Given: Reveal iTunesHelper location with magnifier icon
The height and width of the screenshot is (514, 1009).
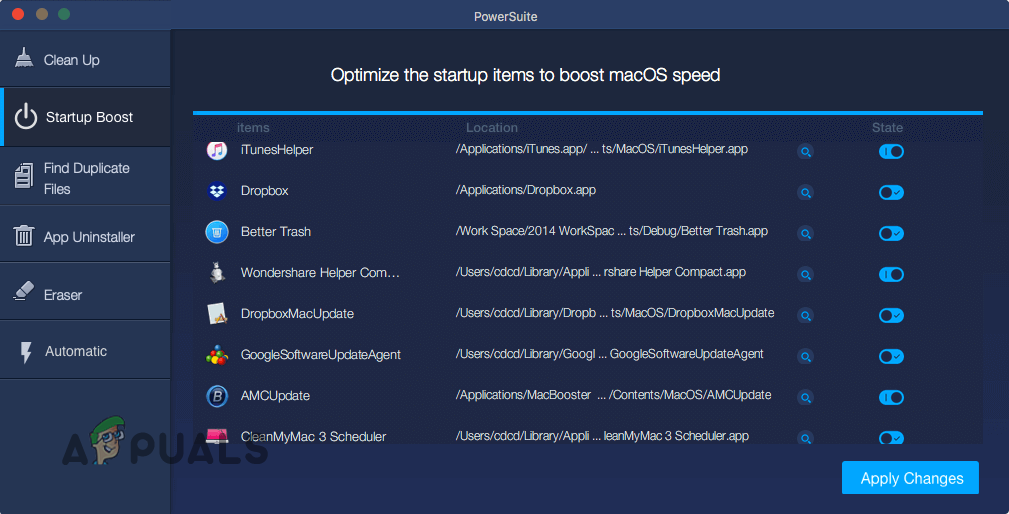Looking at the screenshot, I should [805, 152].
